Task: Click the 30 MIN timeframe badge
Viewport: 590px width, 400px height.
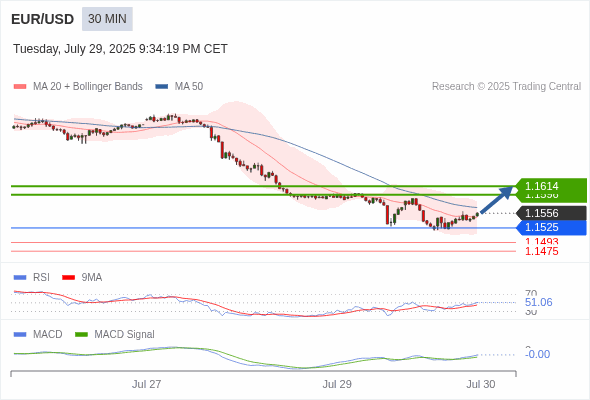Action: coord(107,19)
